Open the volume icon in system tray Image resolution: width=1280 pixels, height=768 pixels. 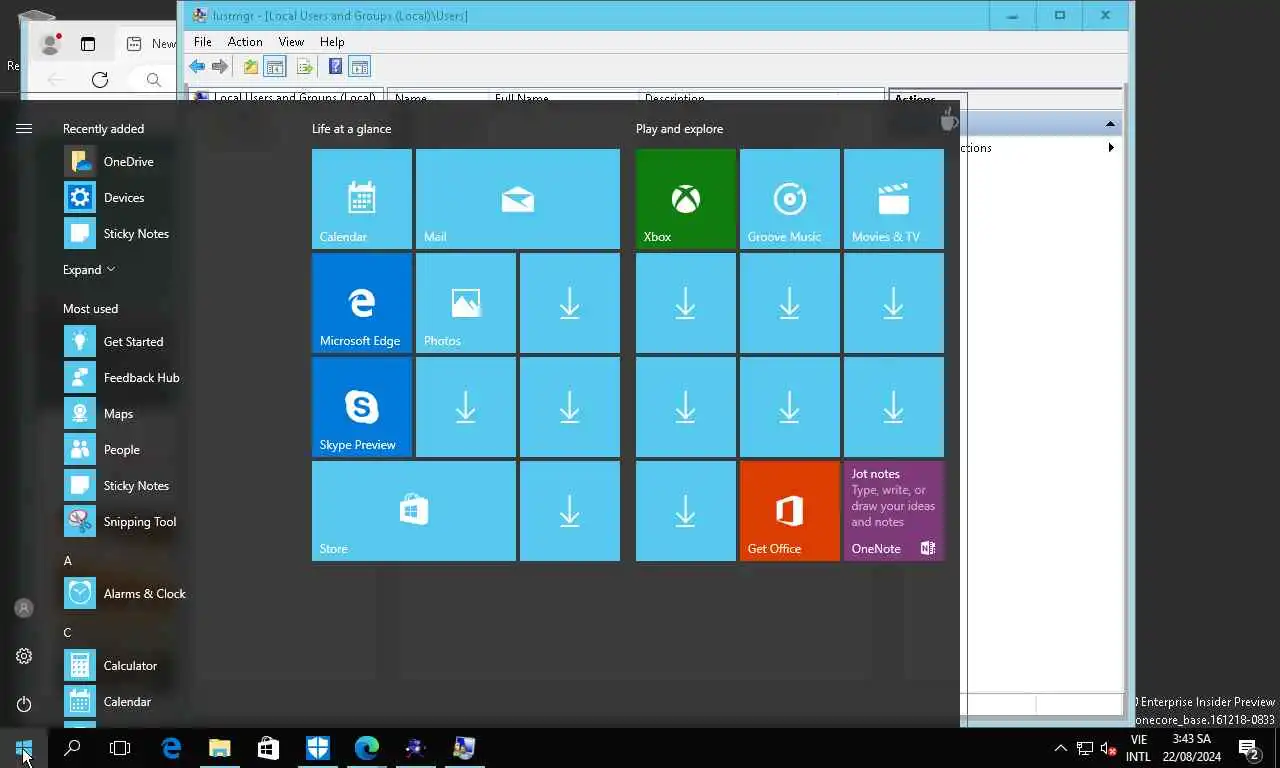tap(1108, 748)
